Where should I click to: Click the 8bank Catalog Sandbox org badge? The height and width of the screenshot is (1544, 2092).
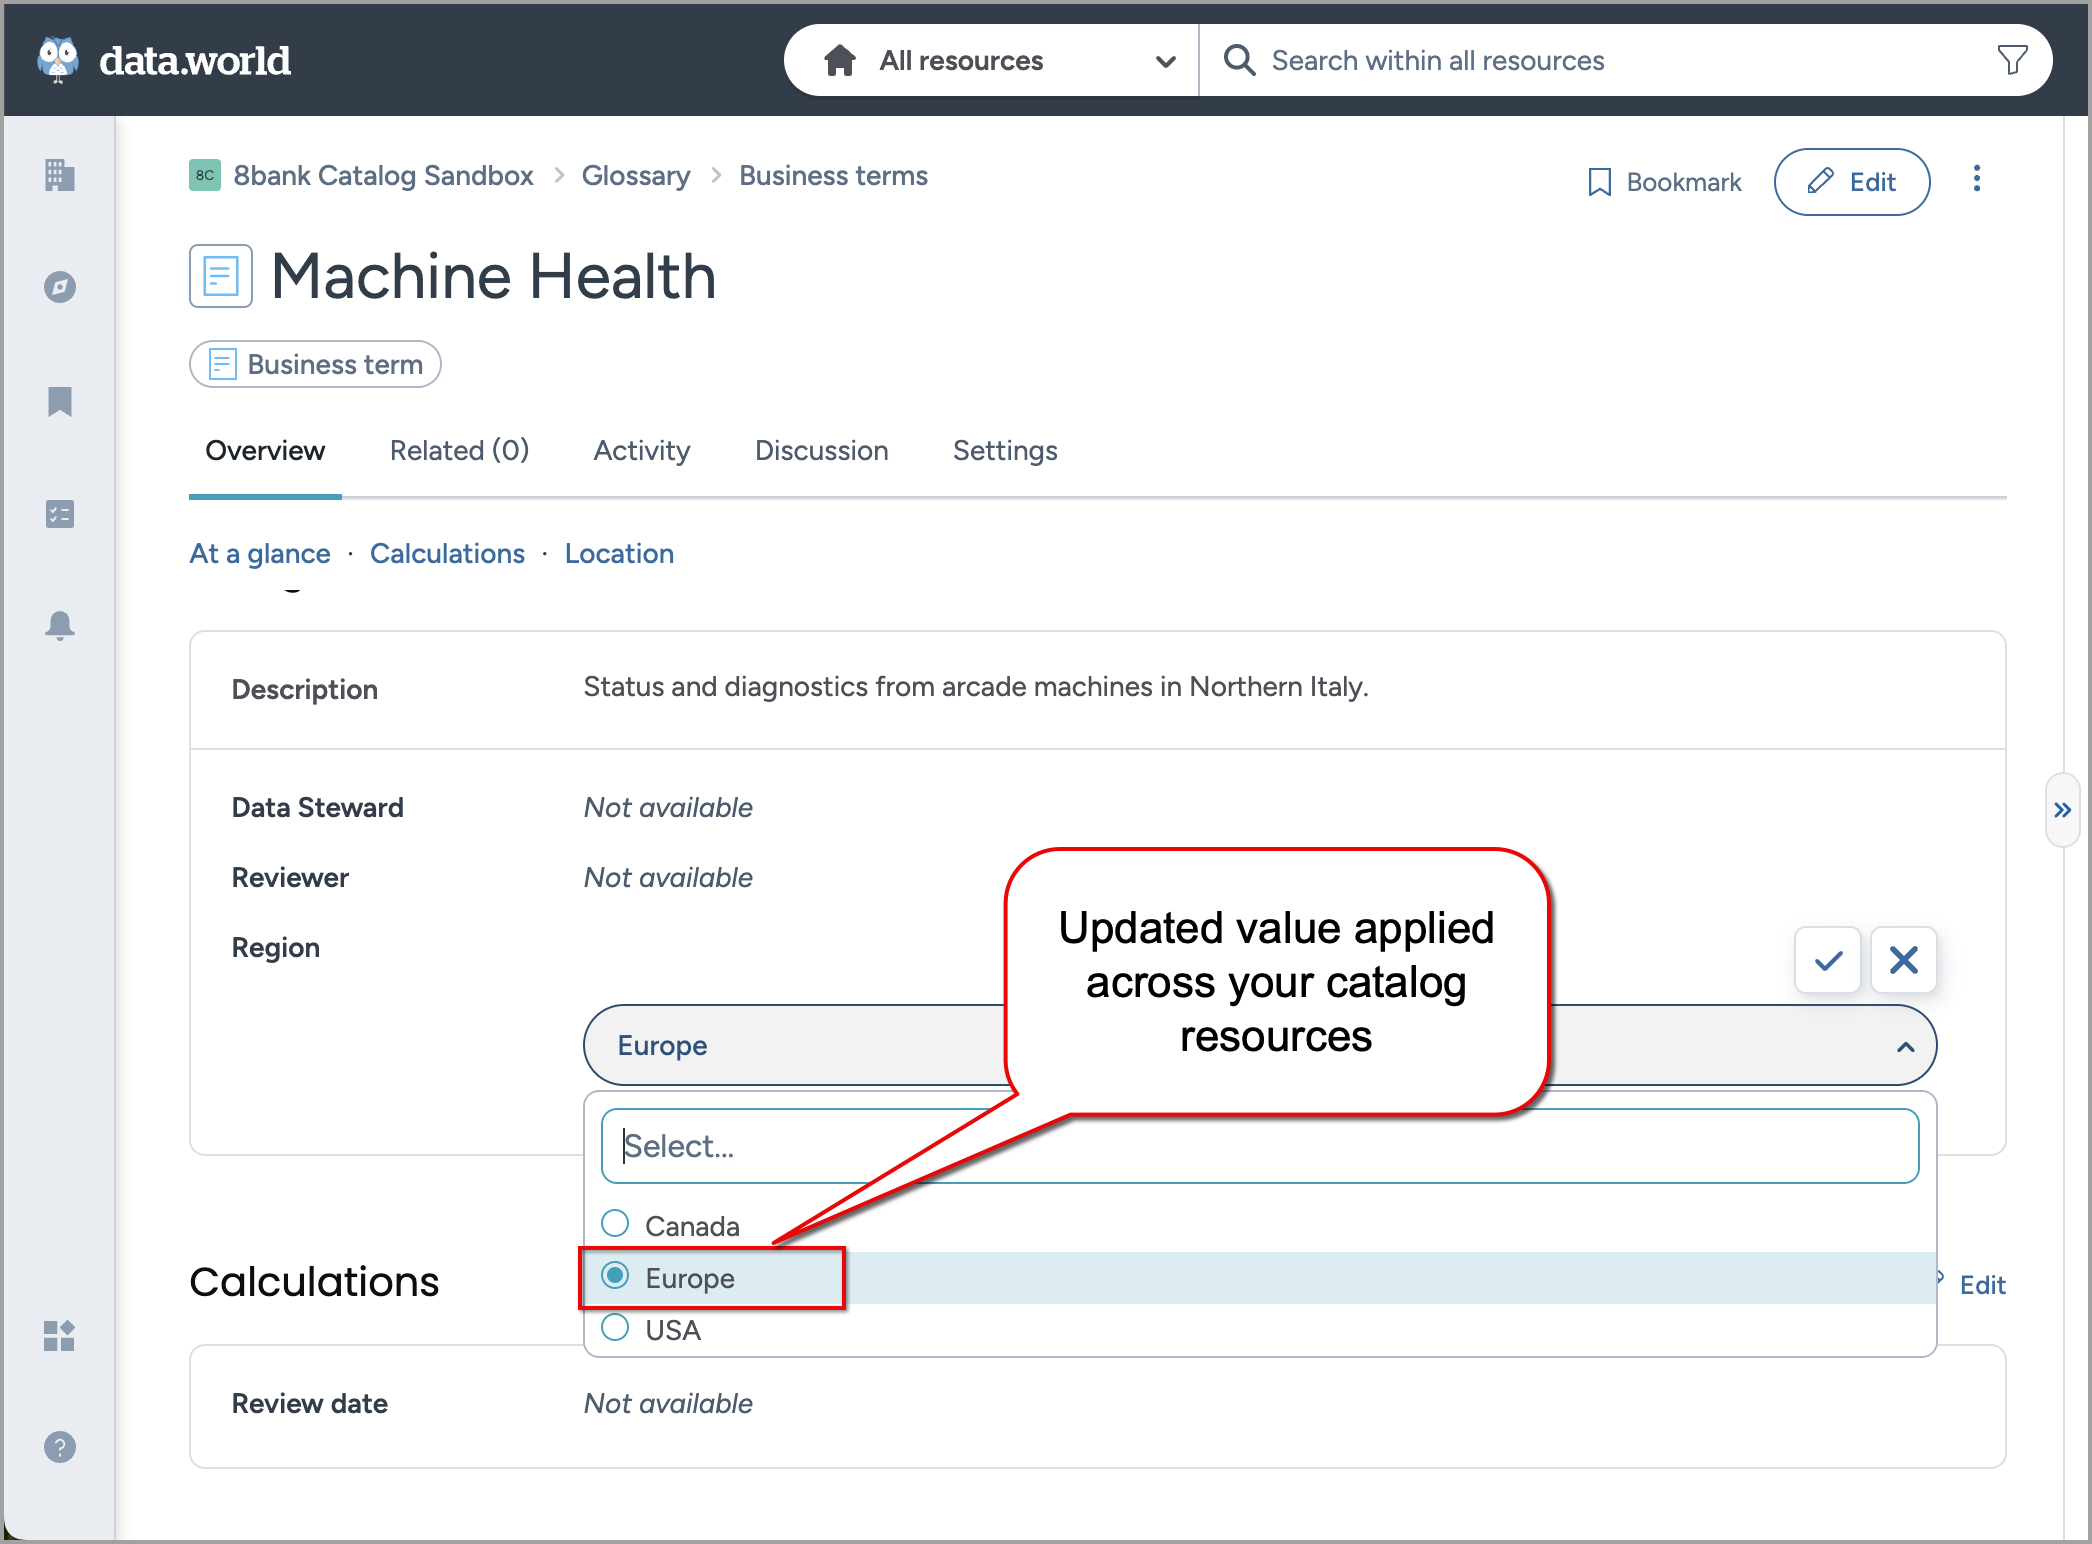205,175
